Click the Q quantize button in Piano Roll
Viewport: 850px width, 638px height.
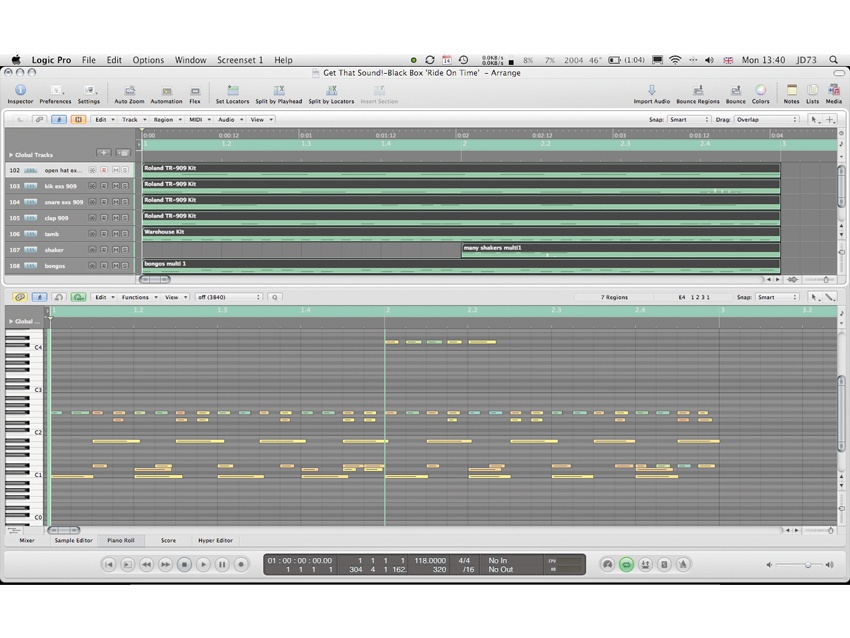coord(275,297)
